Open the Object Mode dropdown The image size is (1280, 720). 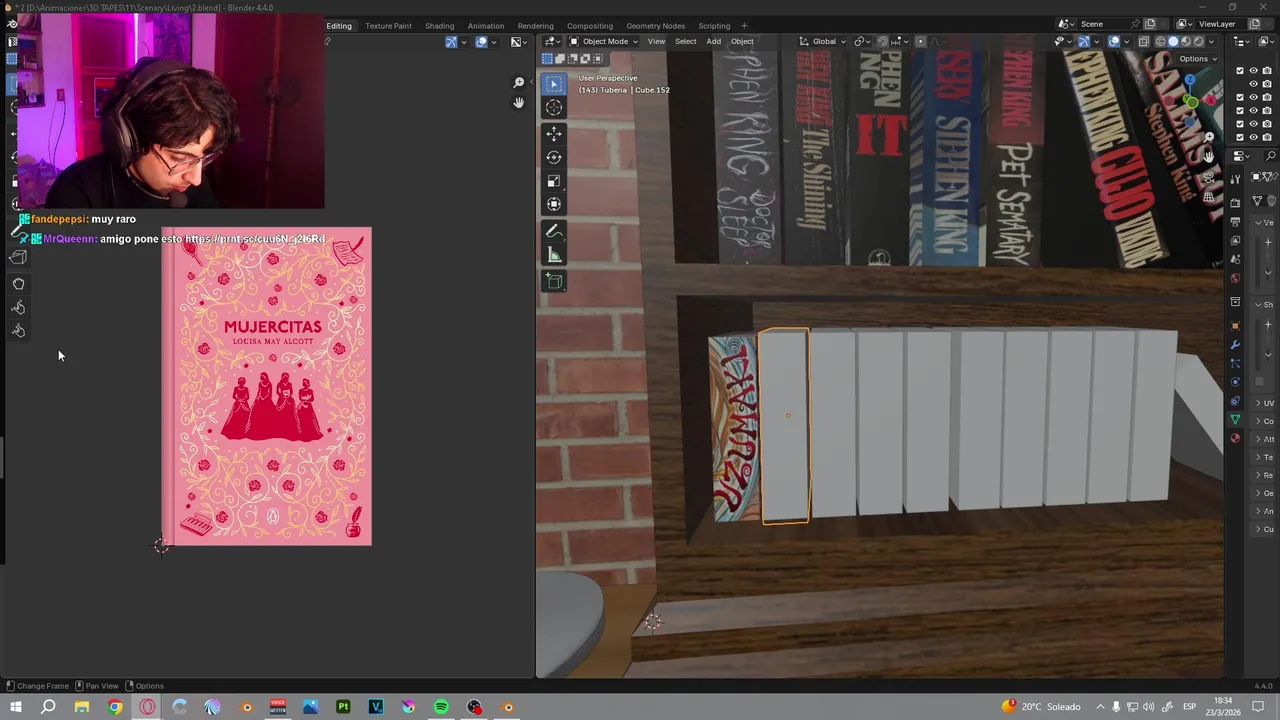[604, 41]
